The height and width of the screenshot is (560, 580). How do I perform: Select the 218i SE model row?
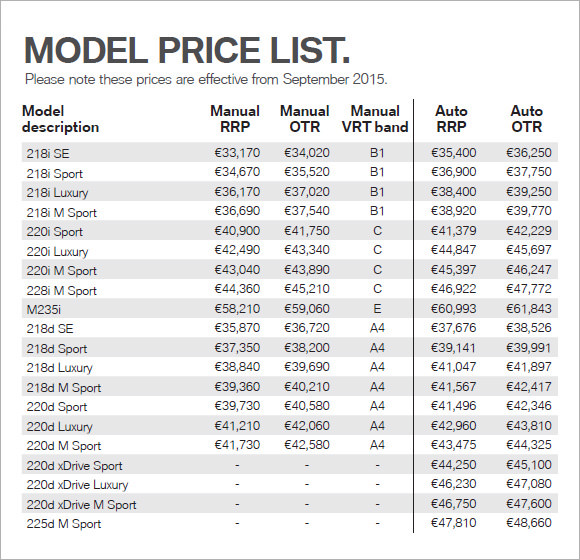(290, 152)
